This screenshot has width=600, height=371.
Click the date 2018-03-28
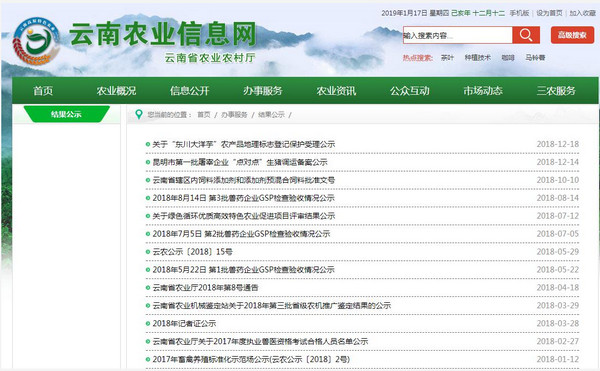(558, 324)
